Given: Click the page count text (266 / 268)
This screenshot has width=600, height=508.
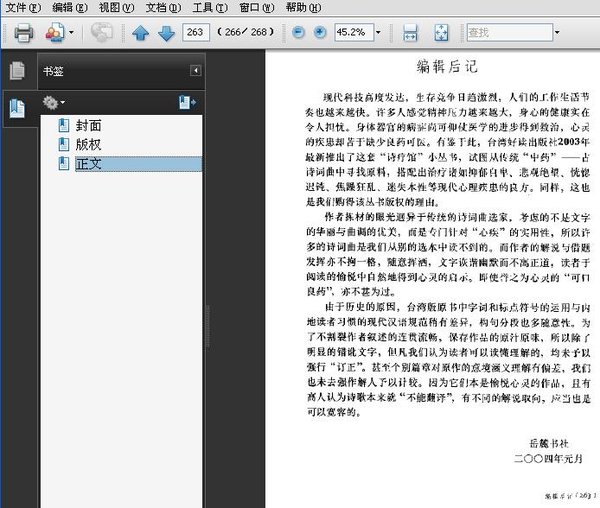Looking at the screenshot, I should [x=246, y=32].
